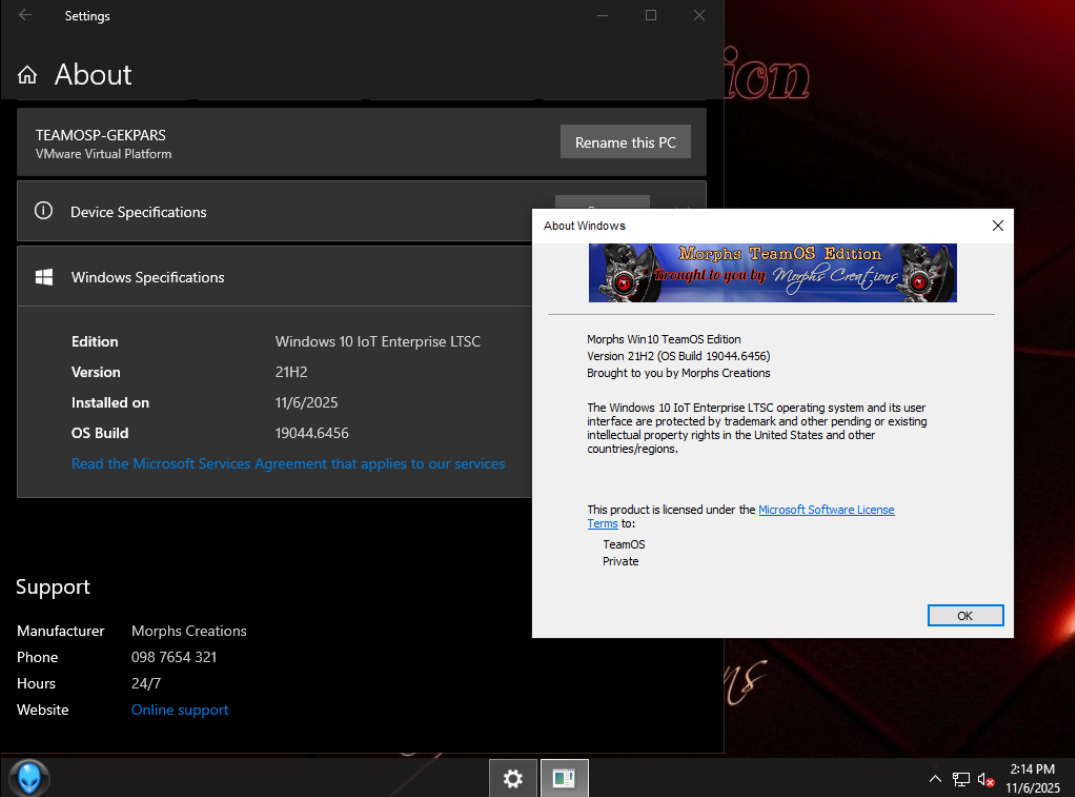Click the Windows logo in Windows Specifications

[x=44, y=277]
